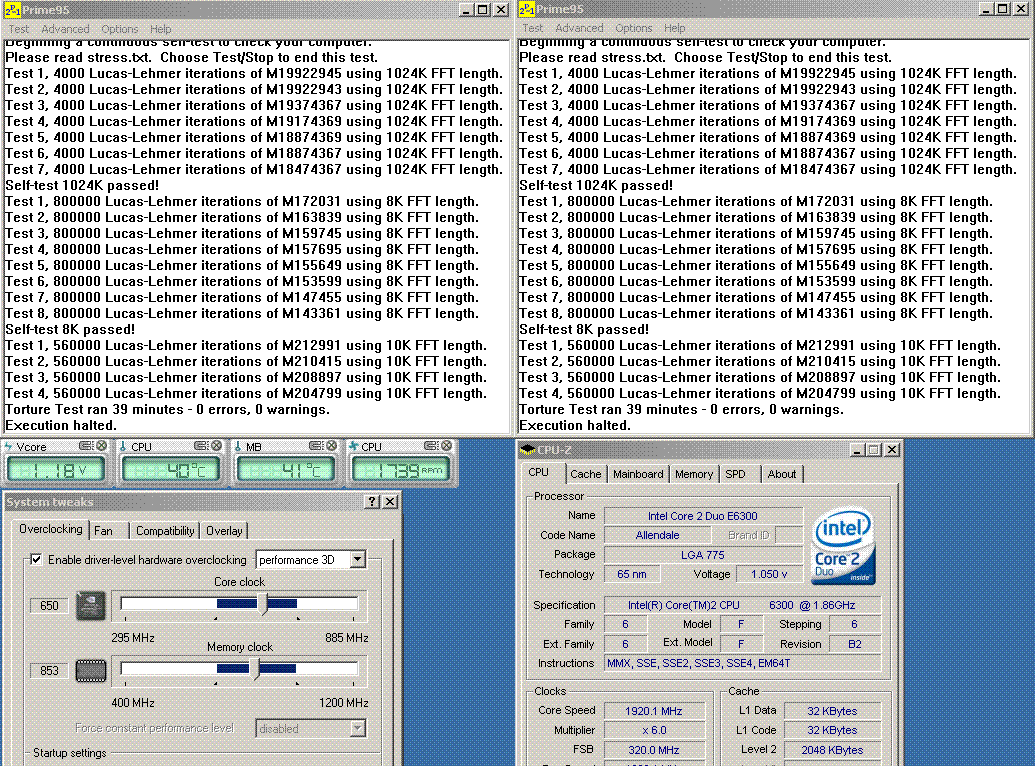Switch to the Fan tab

(103, 531)
